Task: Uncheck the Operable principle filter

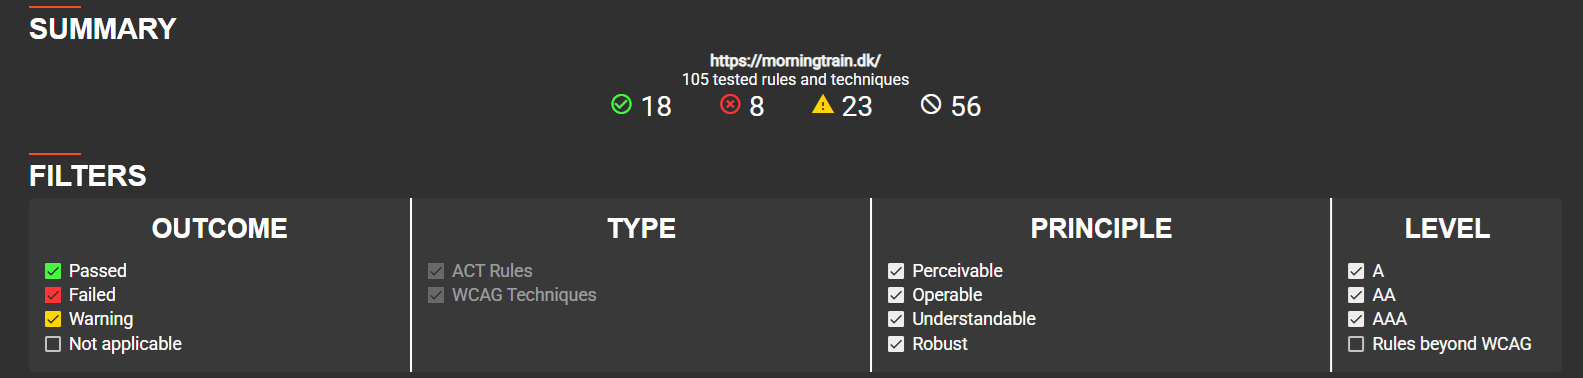Action: (x=896, y=295)
